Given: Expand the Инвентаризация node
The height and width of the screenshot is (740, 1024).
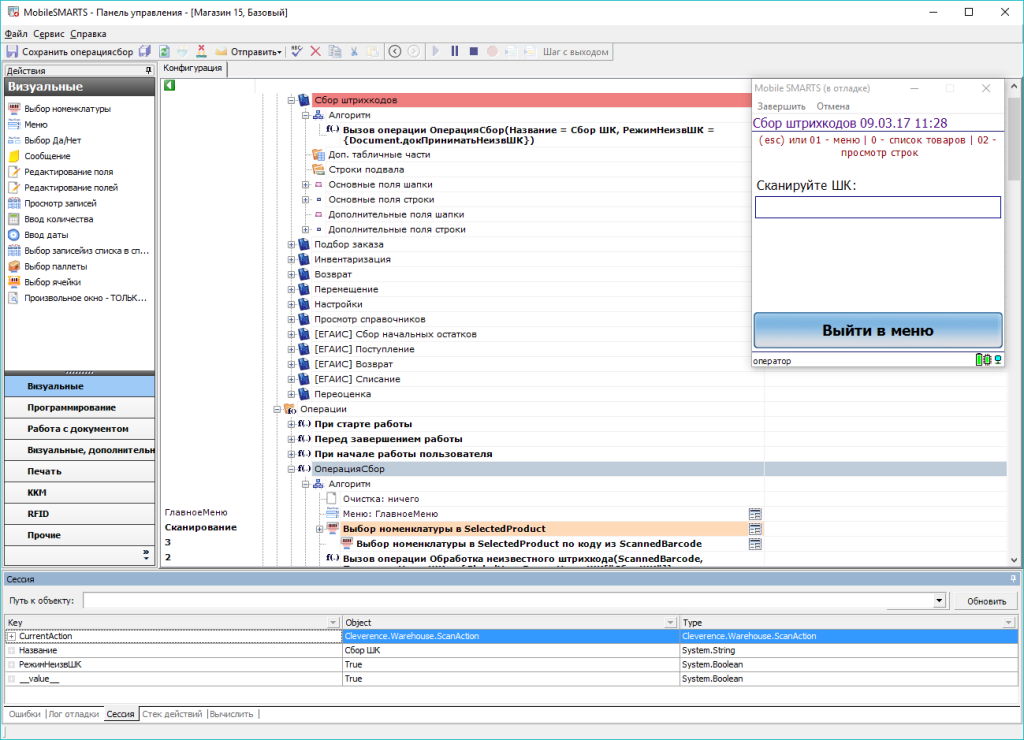Looking at the screenshot, I should 291,259.
